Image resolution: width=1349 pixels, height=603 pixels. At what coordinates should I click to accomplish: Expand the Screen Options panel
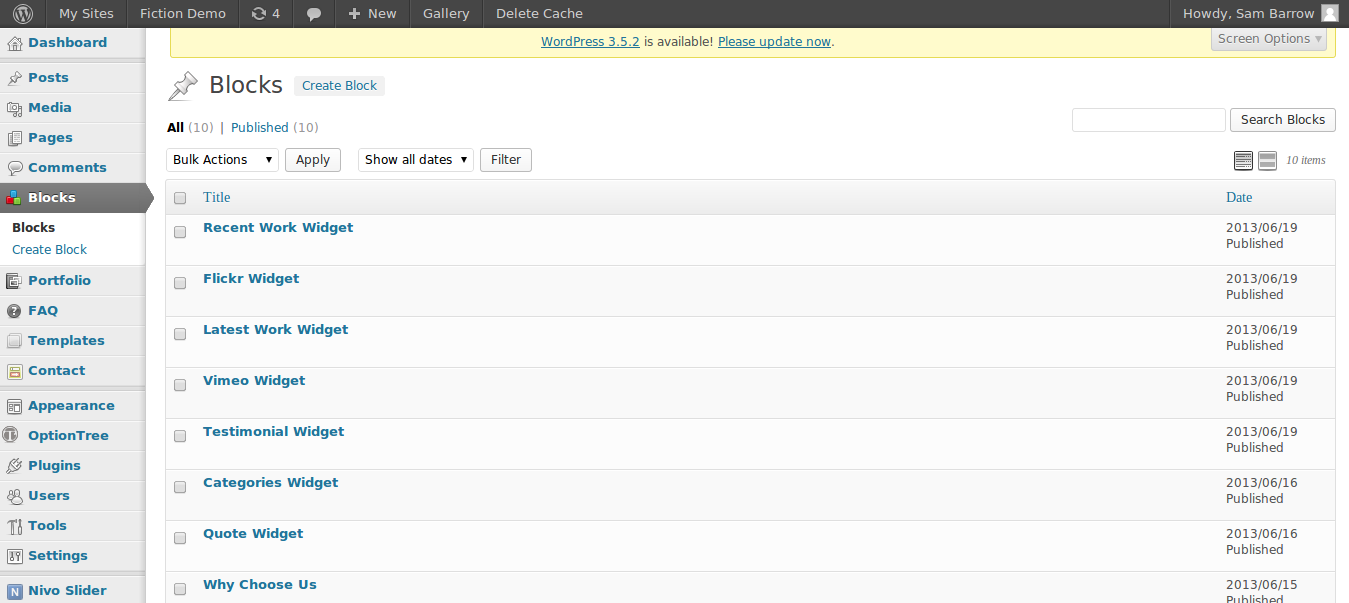pos(1269,39)
